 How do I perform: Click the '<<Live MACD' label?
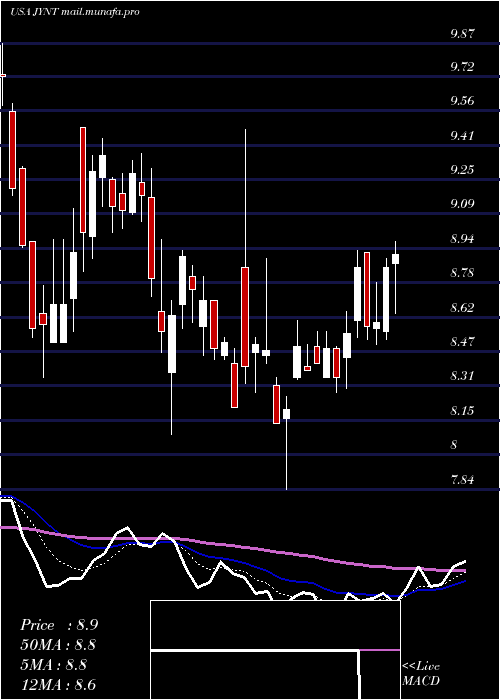click(x=421, y=674)
